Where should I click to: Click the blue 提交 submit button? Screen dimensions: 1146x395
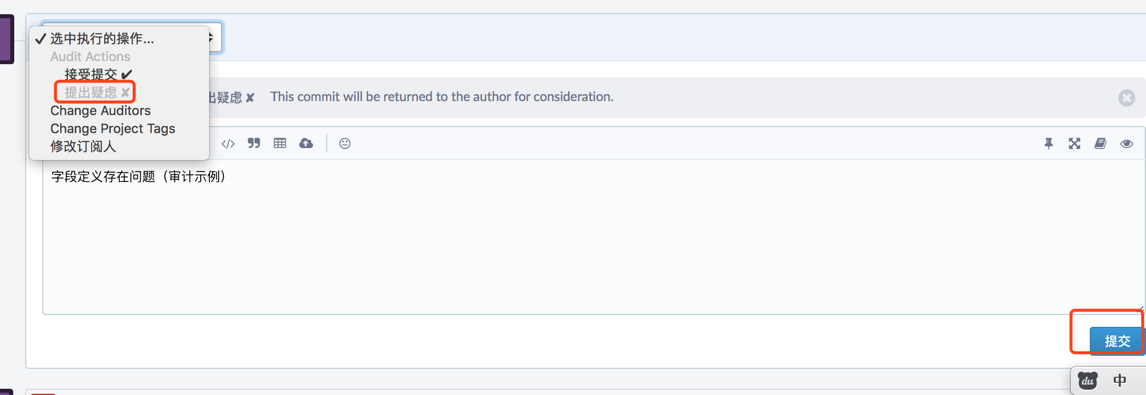tap(1117, 341)
